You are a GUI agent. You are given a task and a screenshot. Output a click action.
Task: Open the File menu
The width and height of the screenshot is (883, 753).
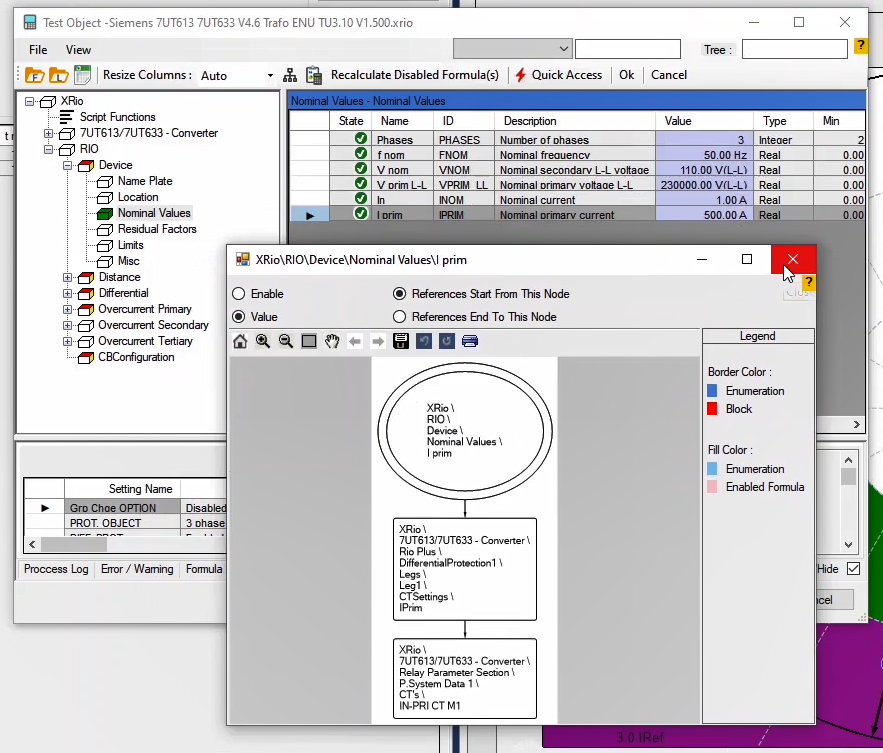(38, 49)
